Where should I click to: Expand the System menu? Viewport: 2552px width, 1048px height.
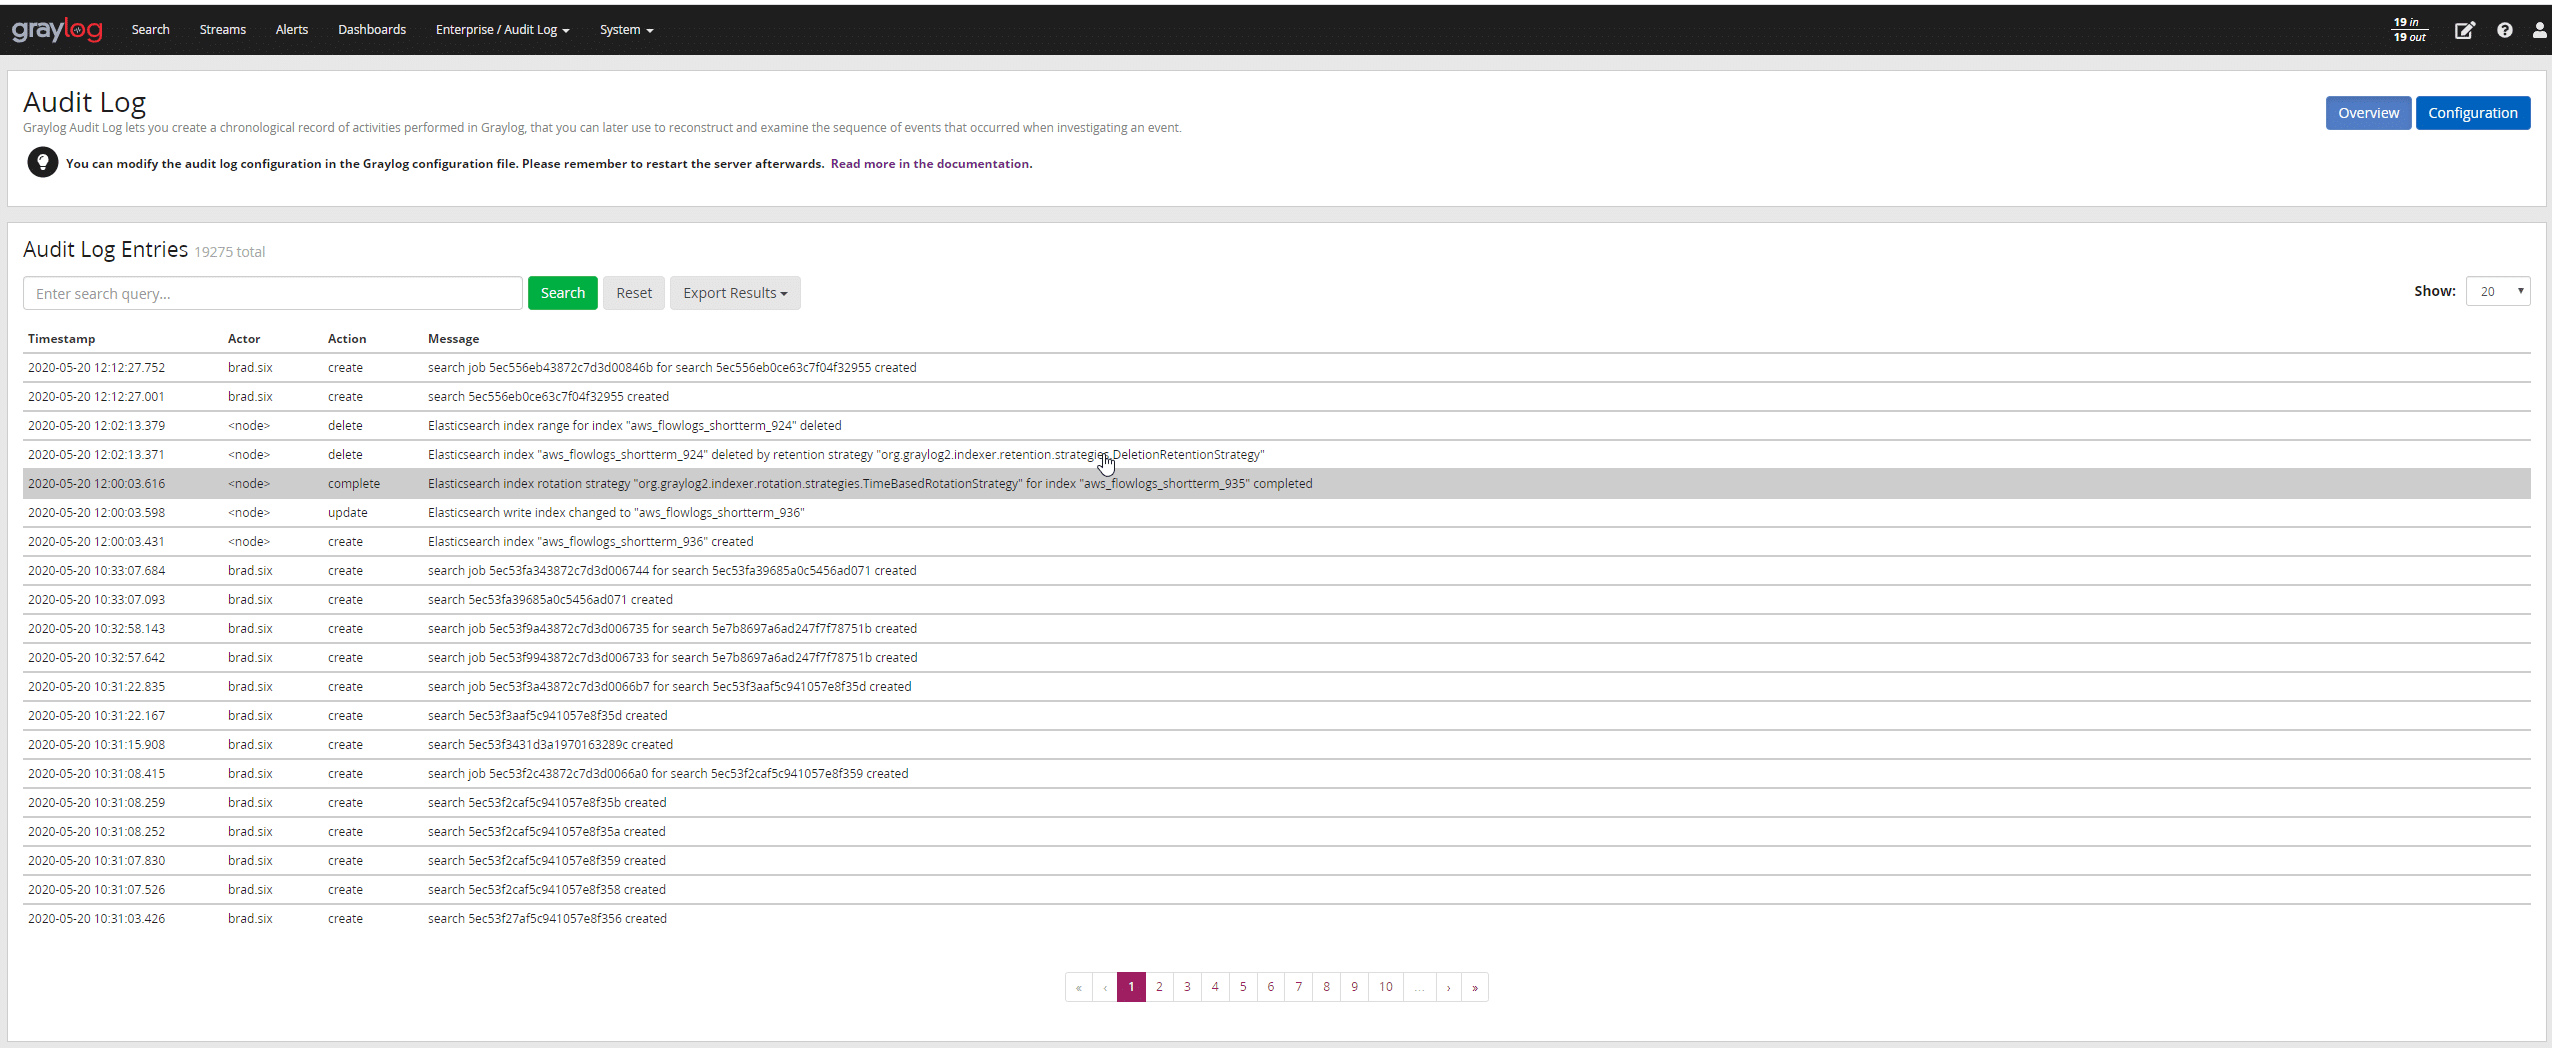626,30
